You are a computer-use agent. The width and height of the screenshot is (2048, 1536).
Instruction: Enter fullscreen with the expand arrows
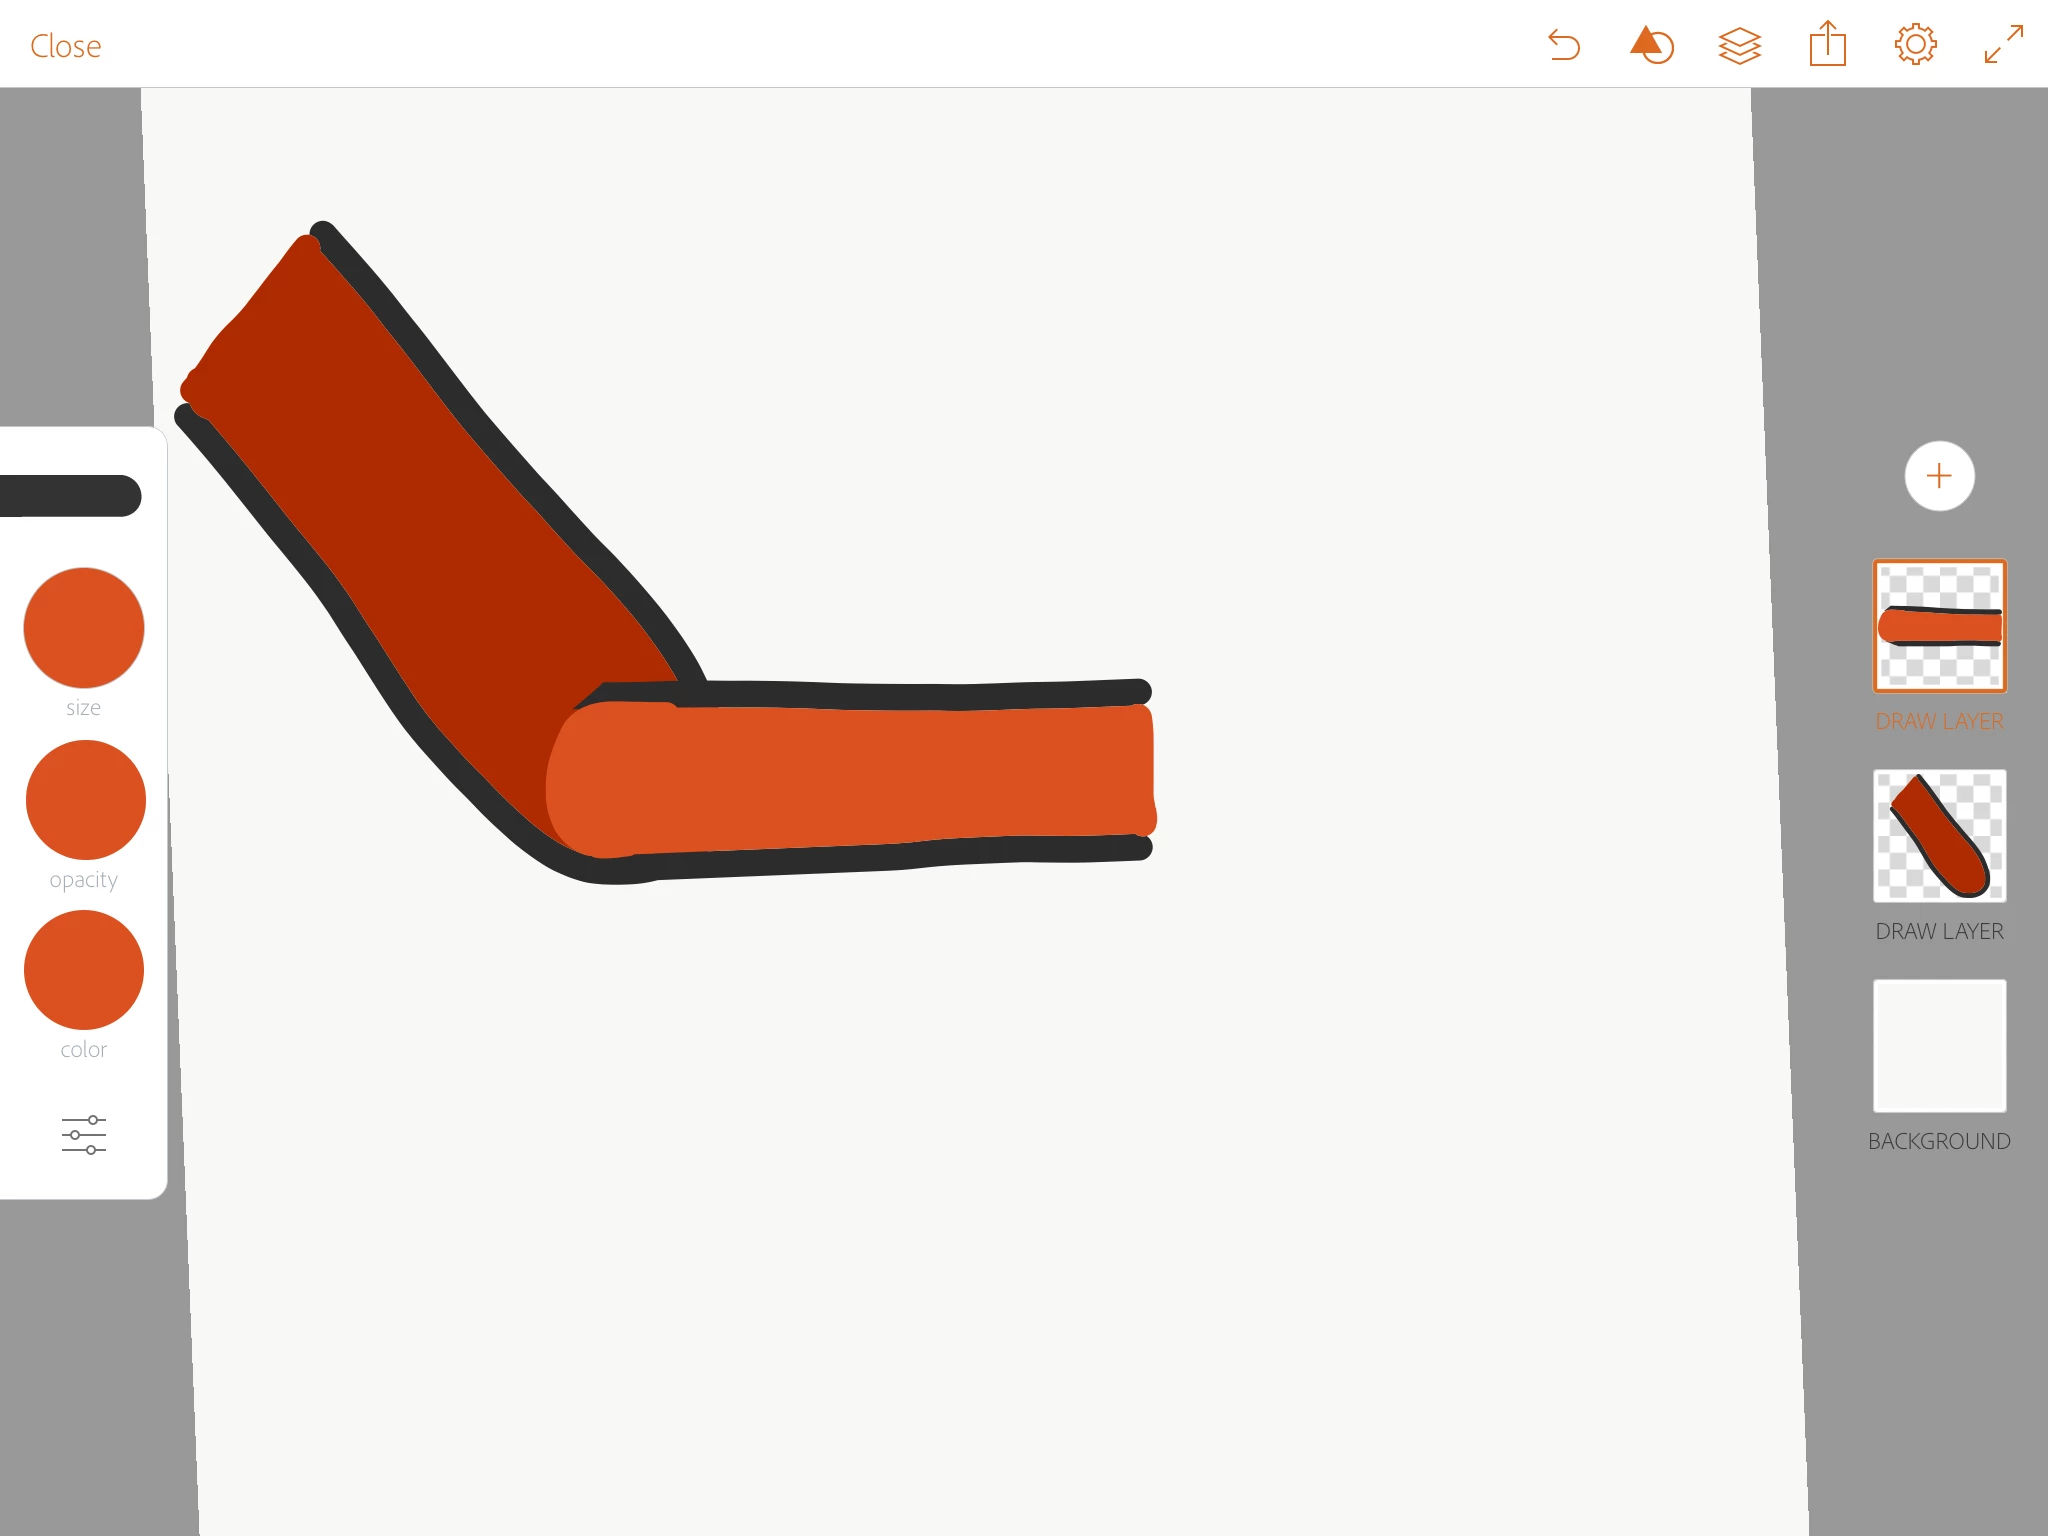(x=2003, y=46)
